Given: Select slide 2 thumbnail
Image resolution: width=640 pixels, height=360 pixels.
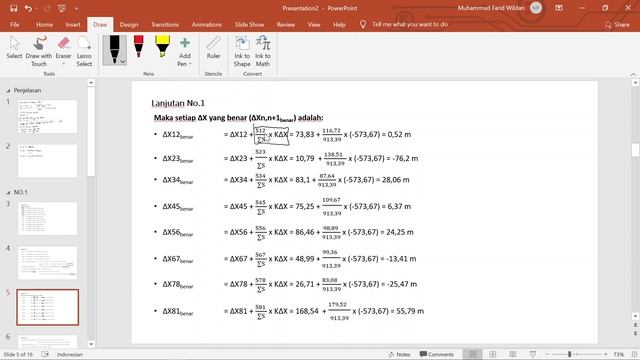Looking at the screenshot, I should 47,161.
